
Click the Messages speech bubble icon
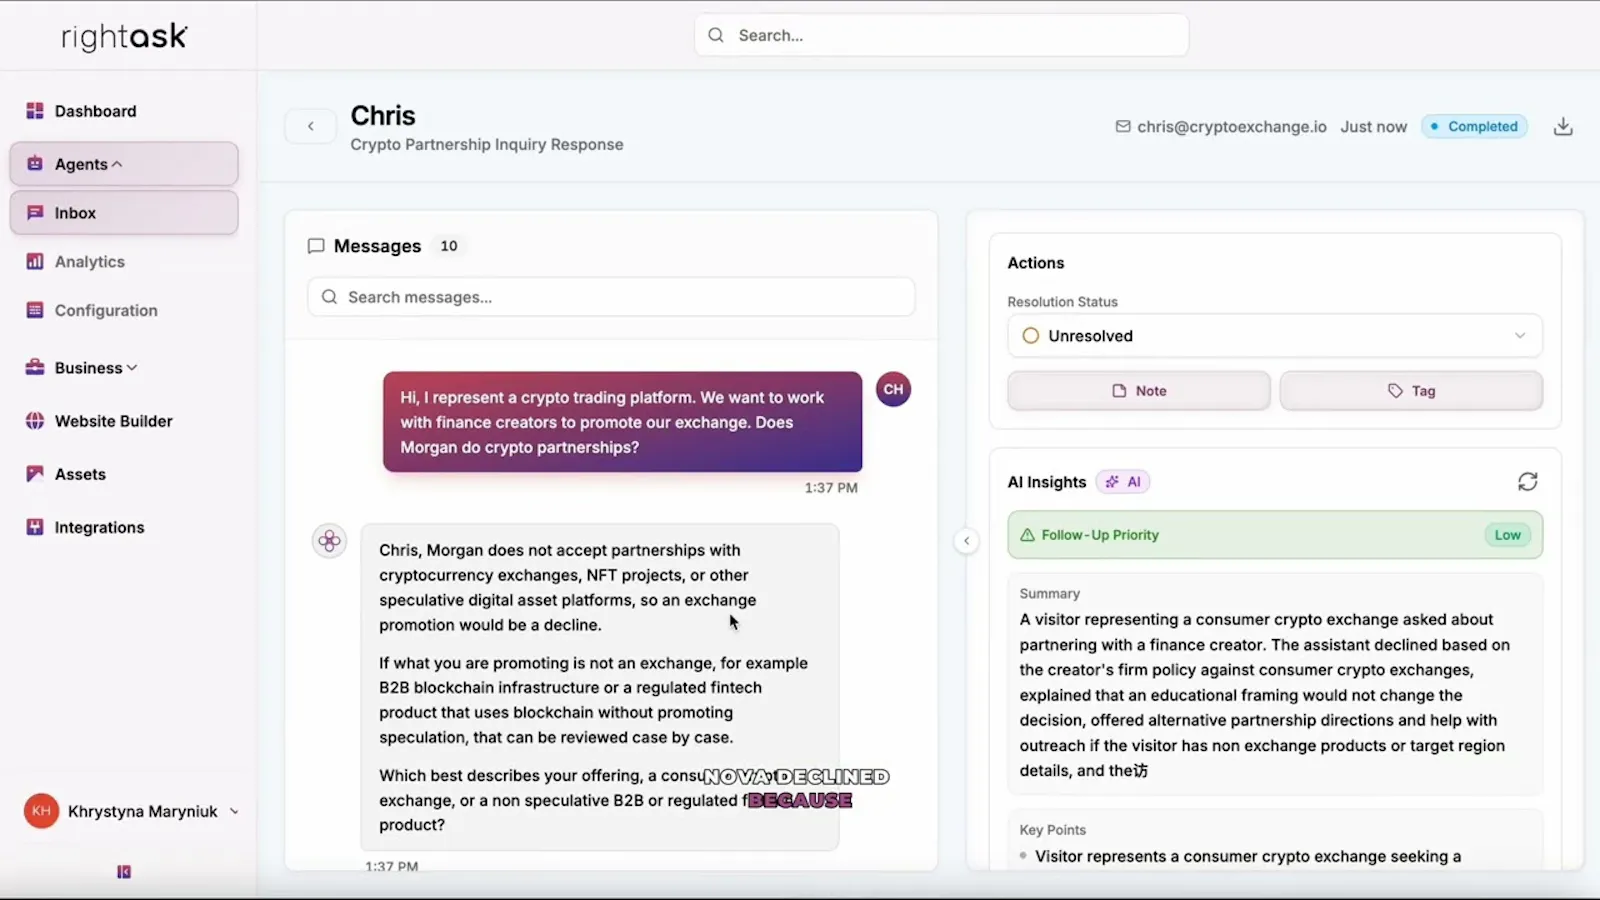(316, 246)
